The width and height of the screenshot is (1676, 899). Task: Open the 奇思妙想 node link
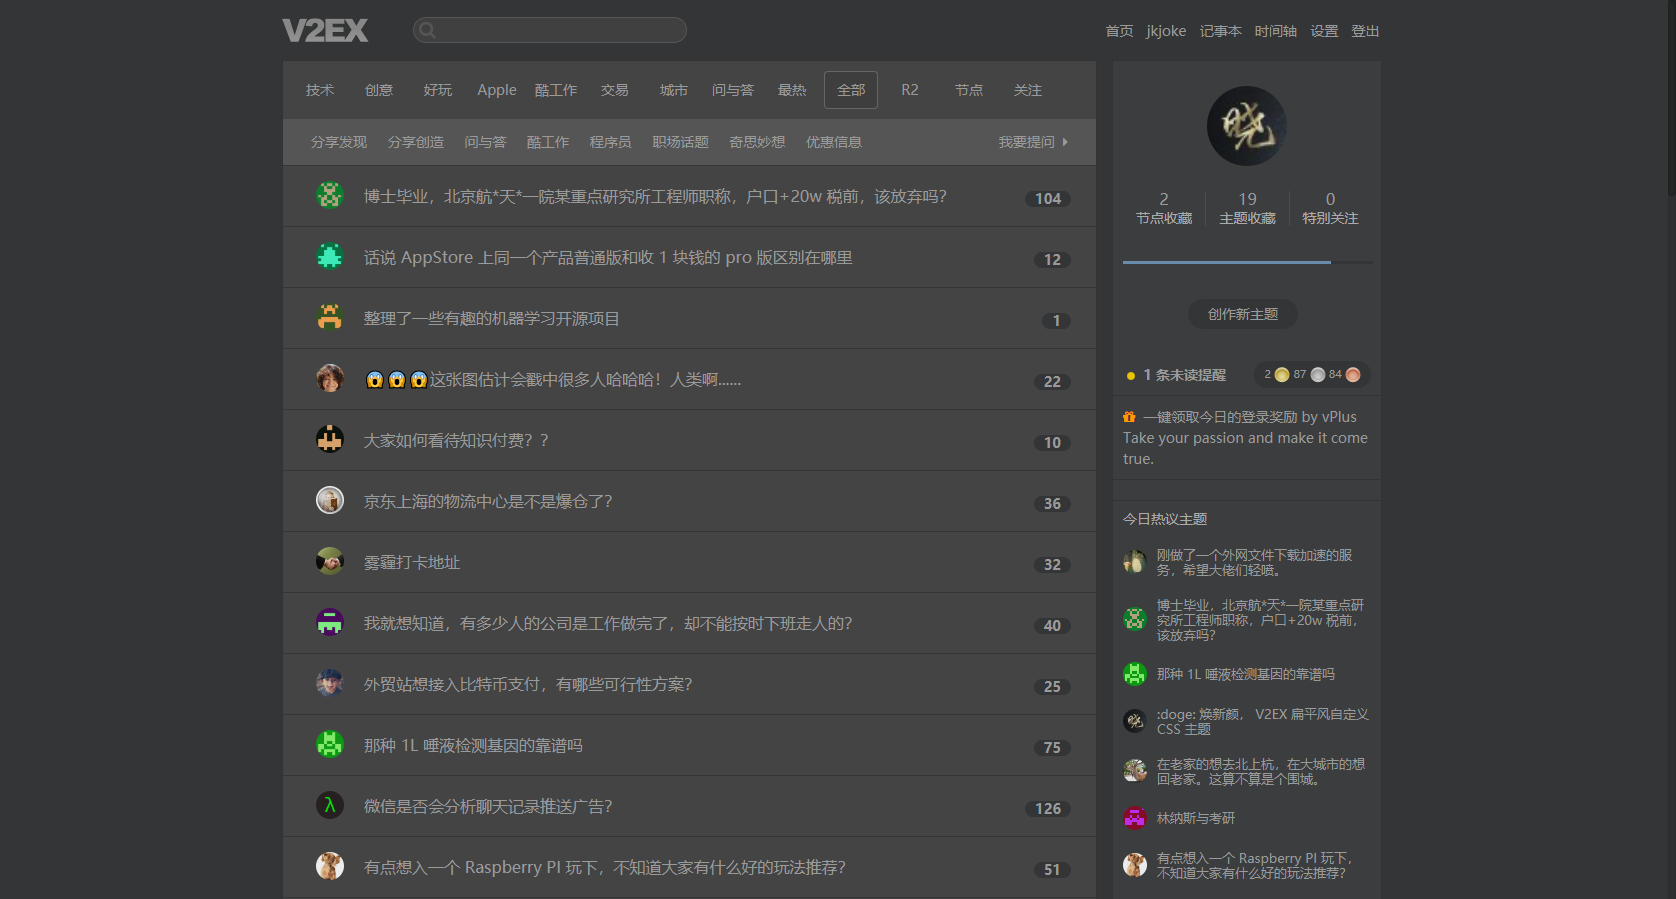757,142
